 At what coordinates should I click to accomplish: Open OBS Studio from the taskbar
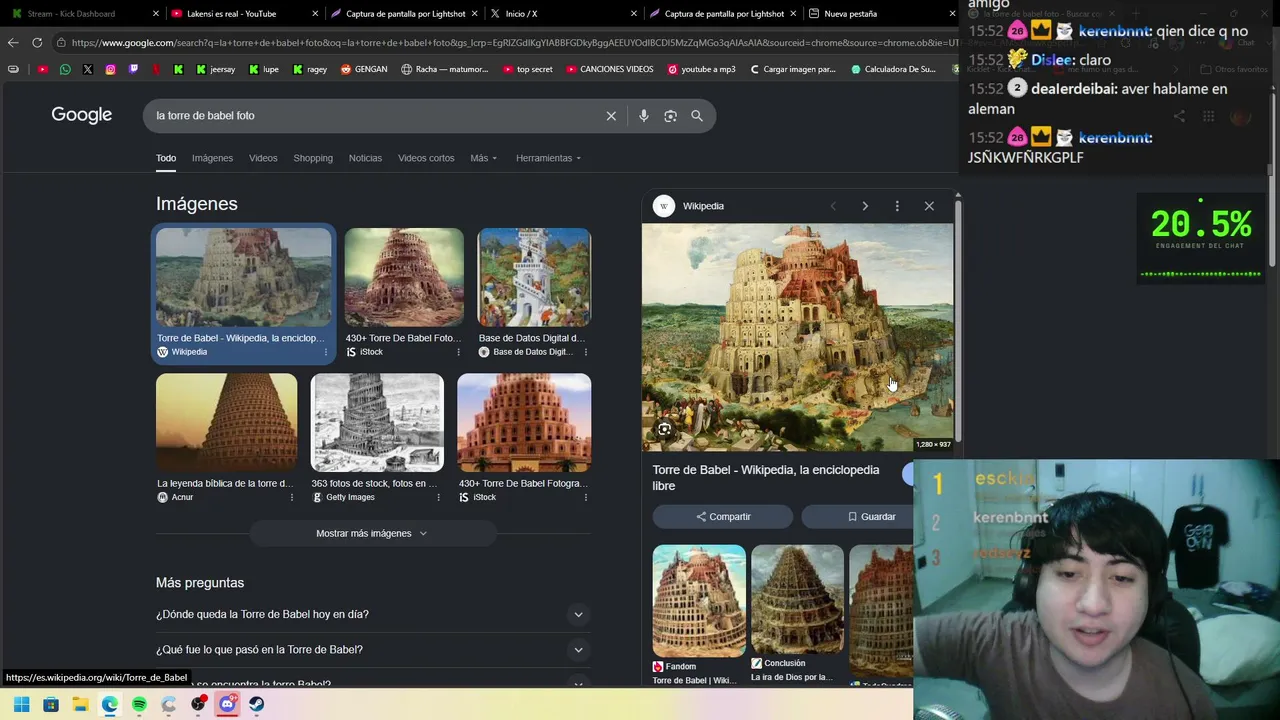coord(198,704)
